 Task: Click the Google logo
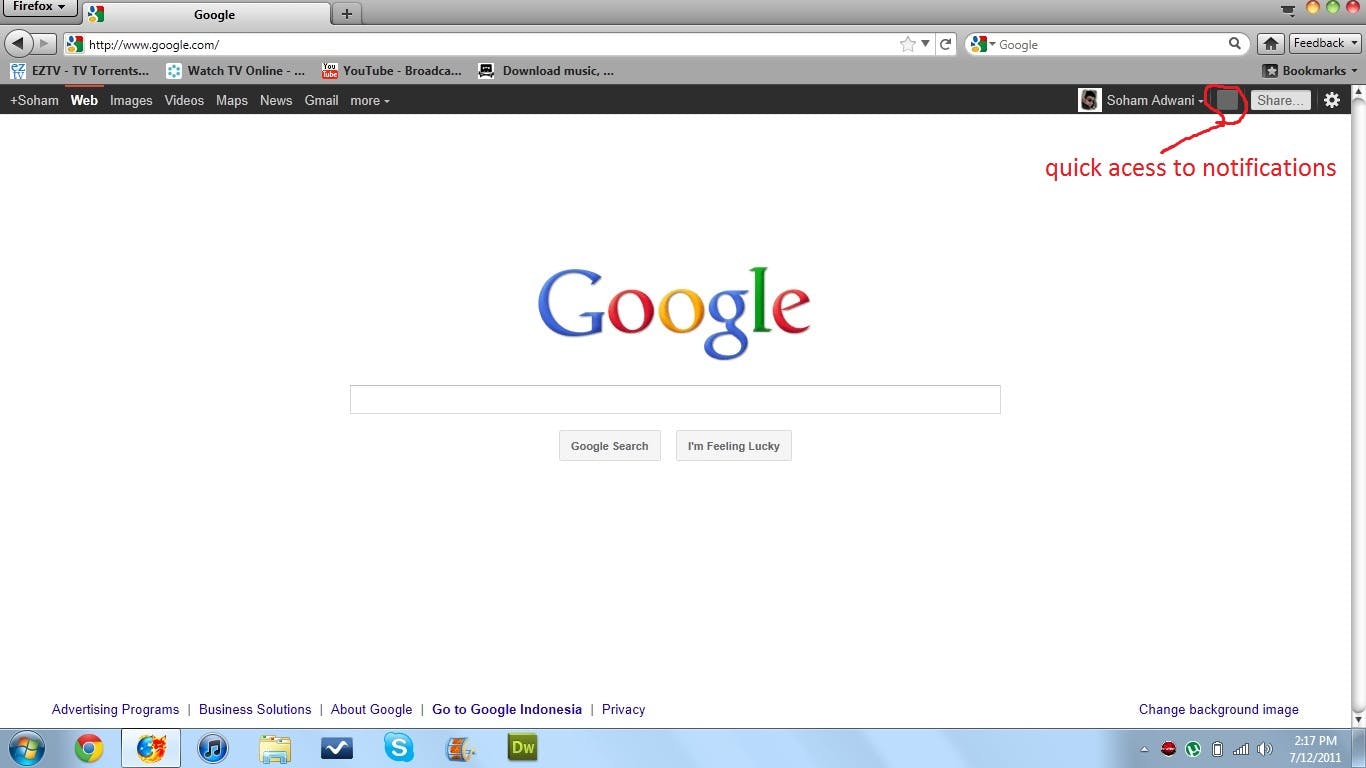(x=674, y=312)
